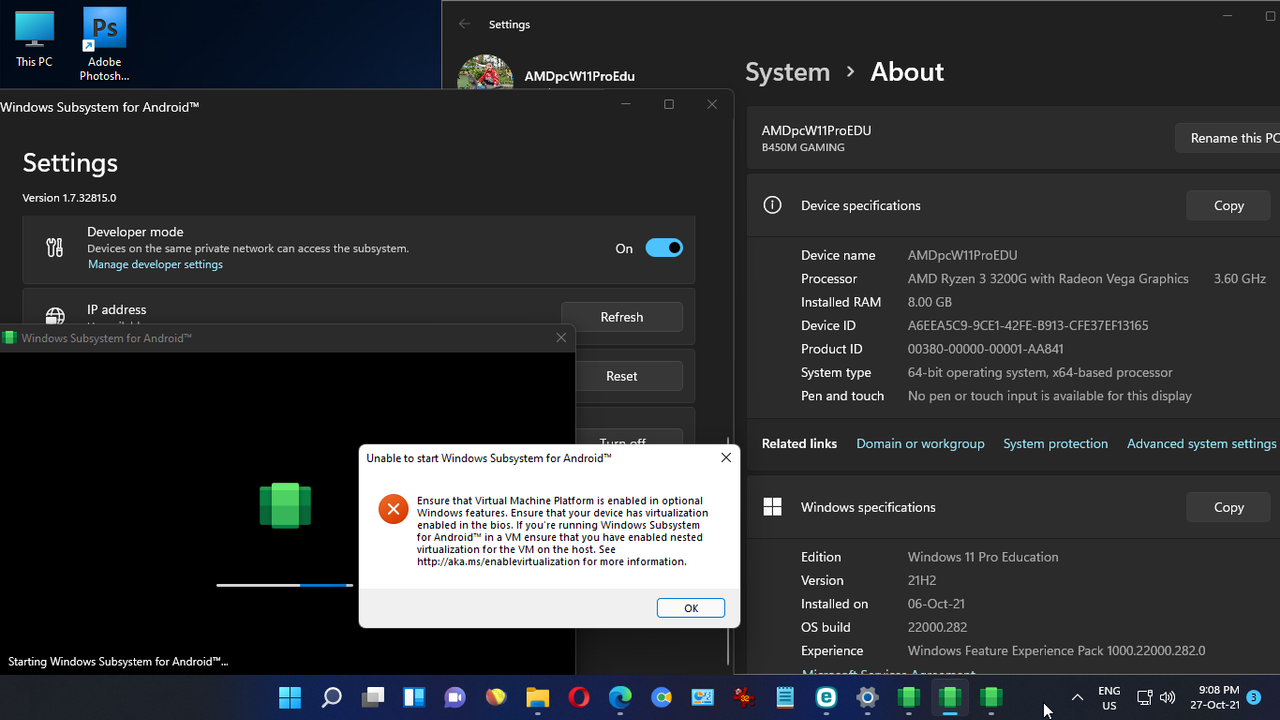
Task: Show hidden system tray icons
Action: tap(1077, 698)
